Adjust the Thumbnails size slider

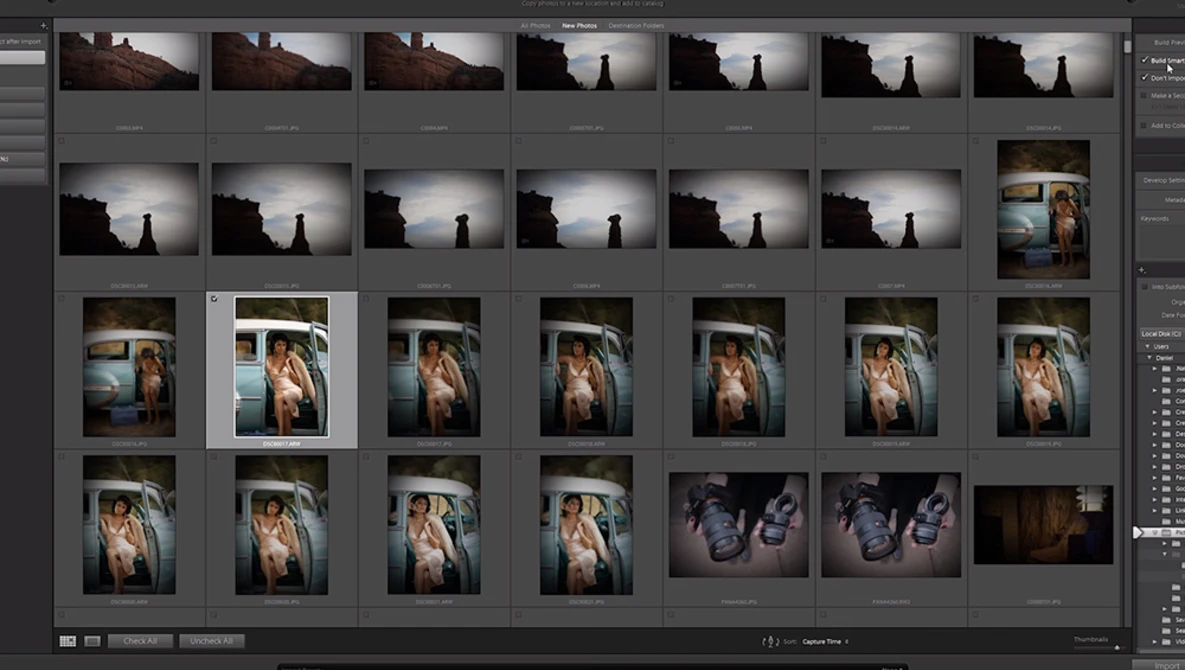pyautogui.click(x=1117, y=647)
